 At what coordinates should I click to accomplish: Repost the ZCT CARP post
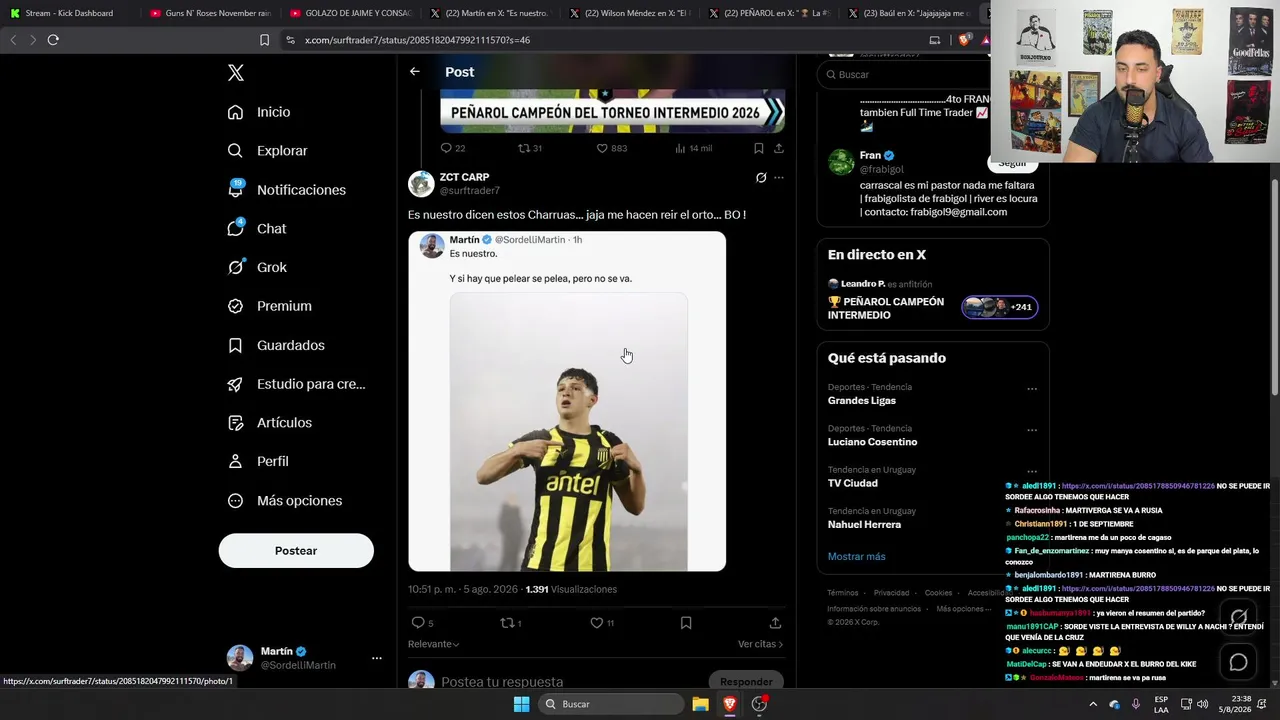(x=510, y=623)
